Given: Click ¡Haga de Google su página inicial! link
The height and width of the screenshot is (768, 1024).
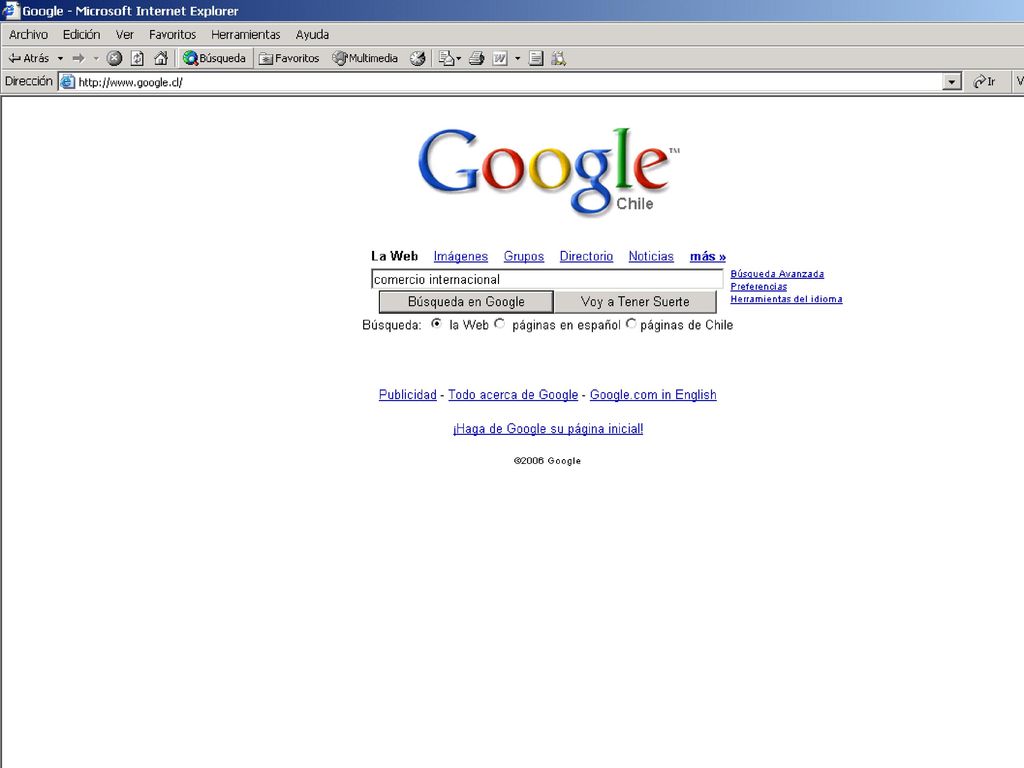Looking at the screenshot, I should [548, 428].
